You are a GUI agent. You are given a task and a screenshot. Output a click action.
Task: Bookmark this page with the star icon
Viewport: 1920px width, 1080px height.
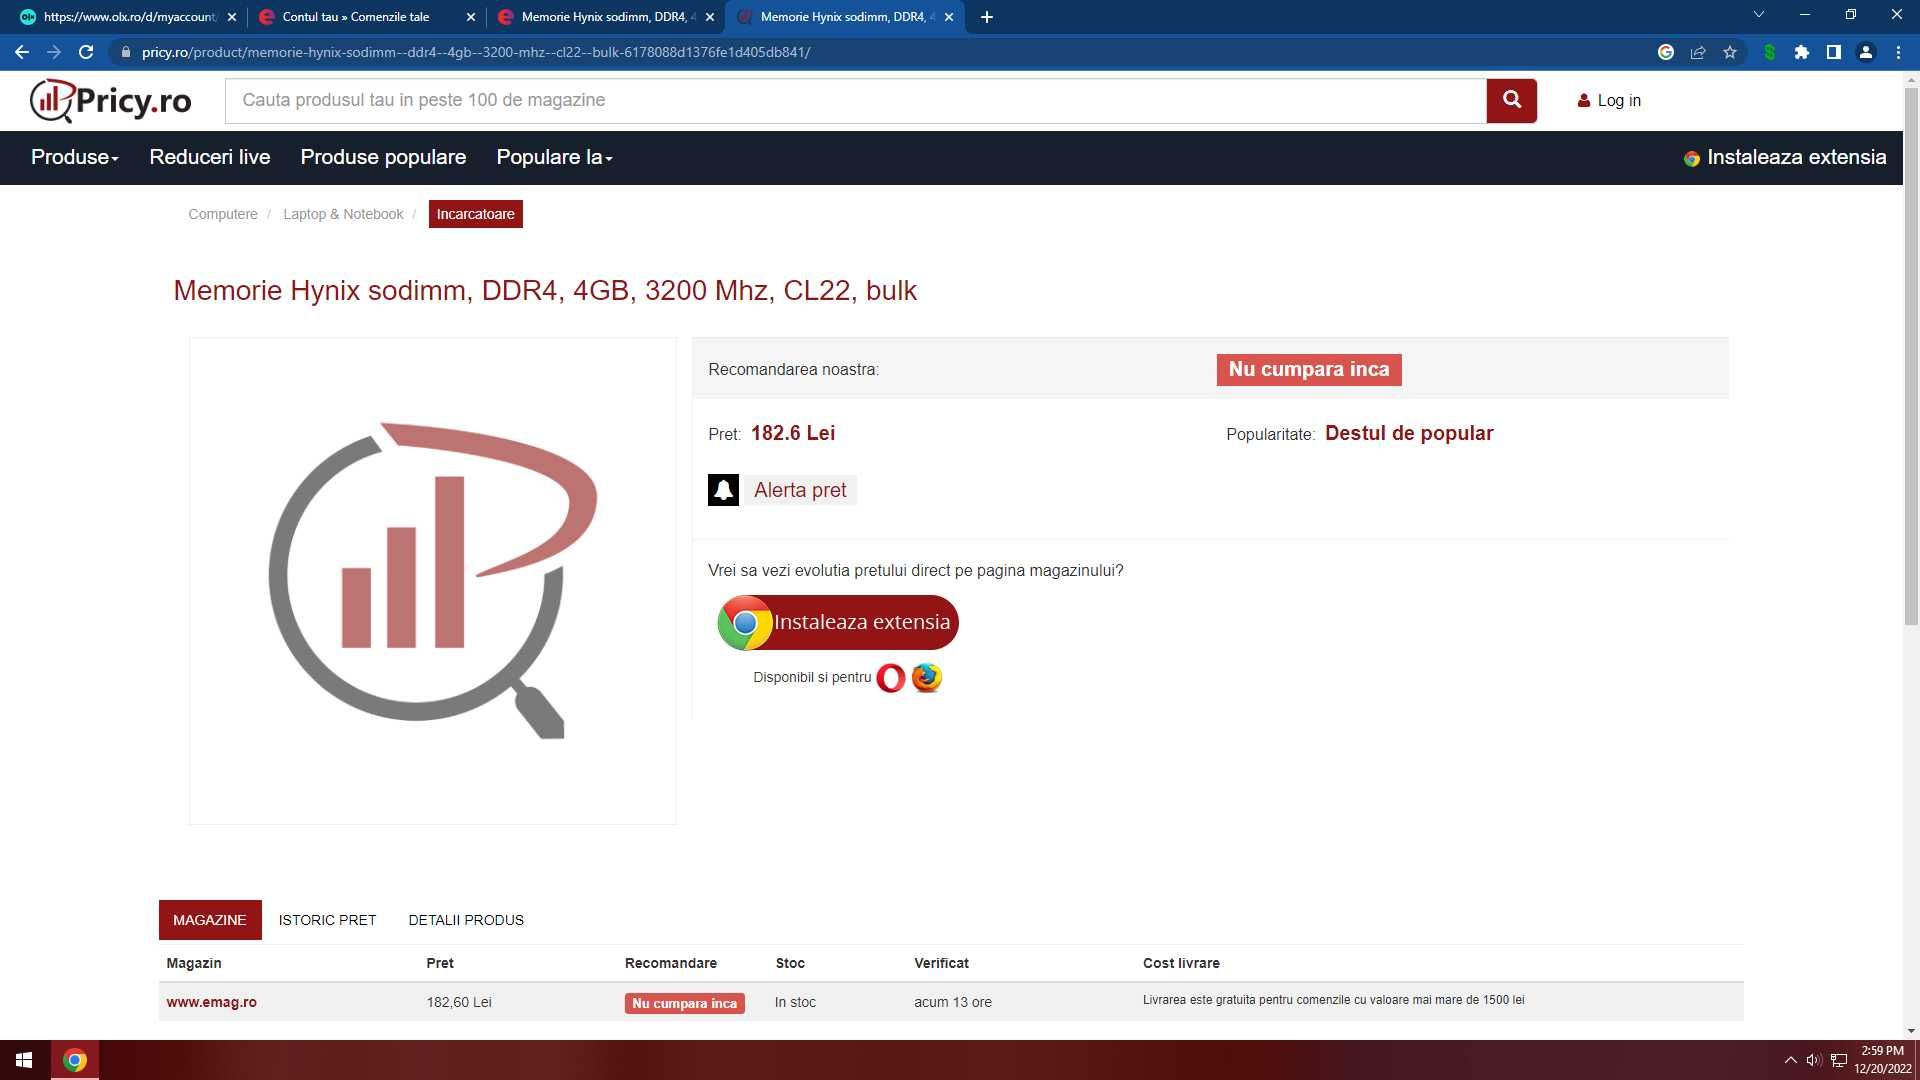pyautogui.click(x=1730, y=52)
